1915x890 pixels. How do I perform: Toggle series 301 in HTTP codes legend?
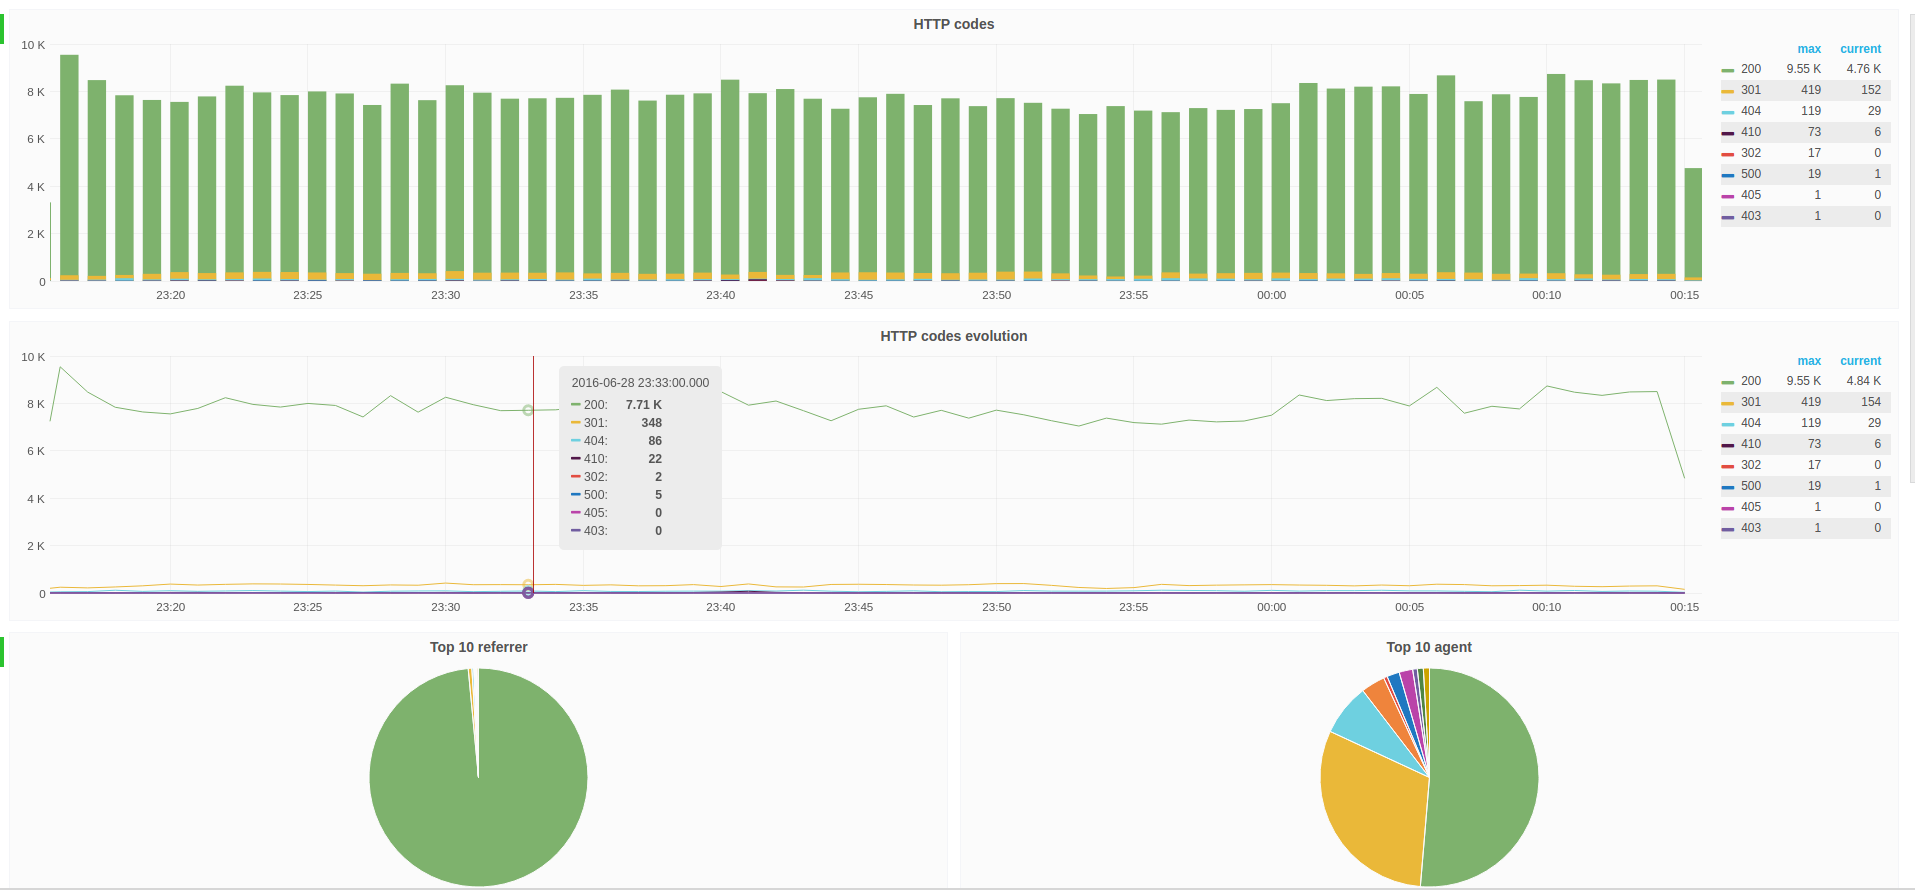tap(1750, 90)
